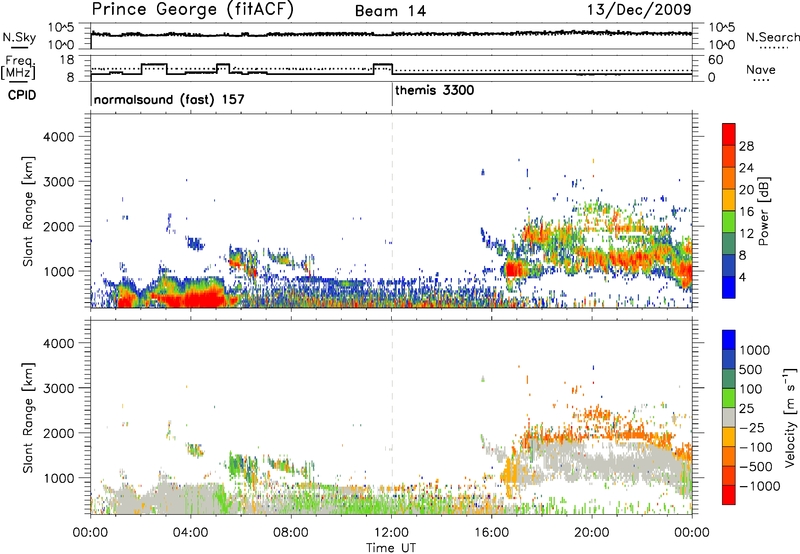This screenshot has width=800, height=554.
Task: Click the '08:00' time tick label
Action: tap(291, 533)
